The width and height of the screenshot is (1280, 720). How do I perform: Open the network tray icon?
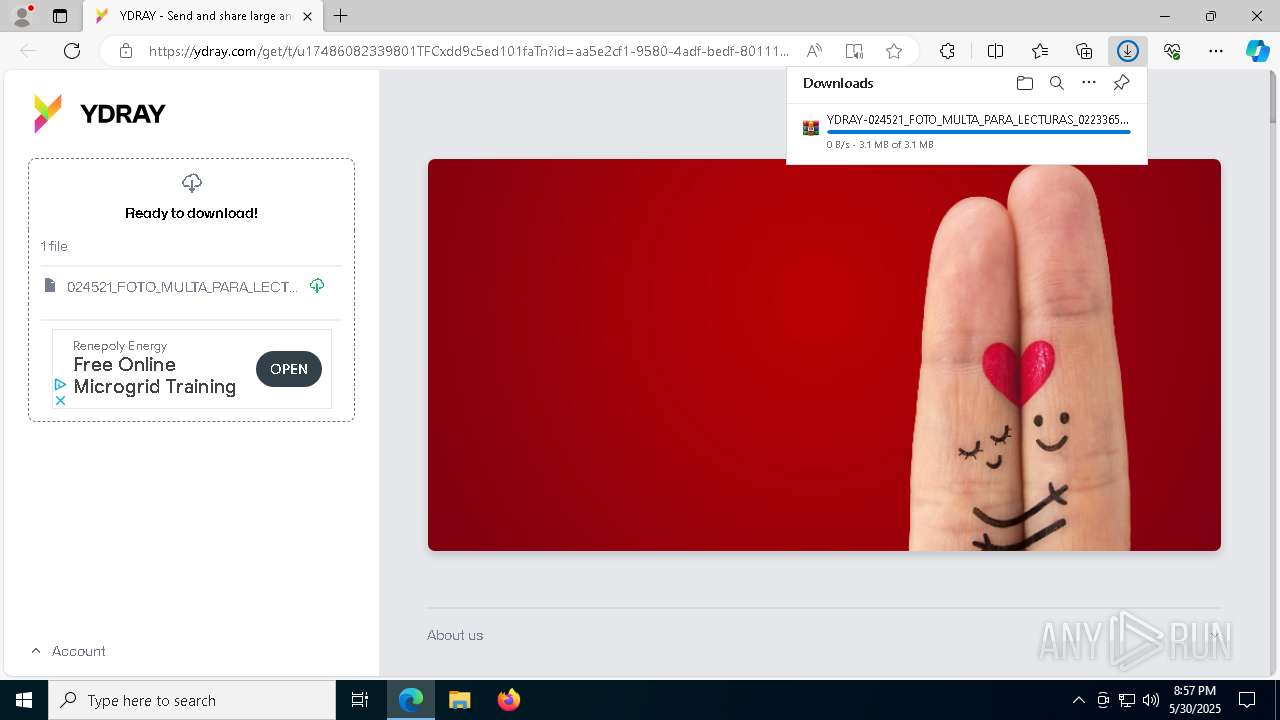click(1126, 700)
